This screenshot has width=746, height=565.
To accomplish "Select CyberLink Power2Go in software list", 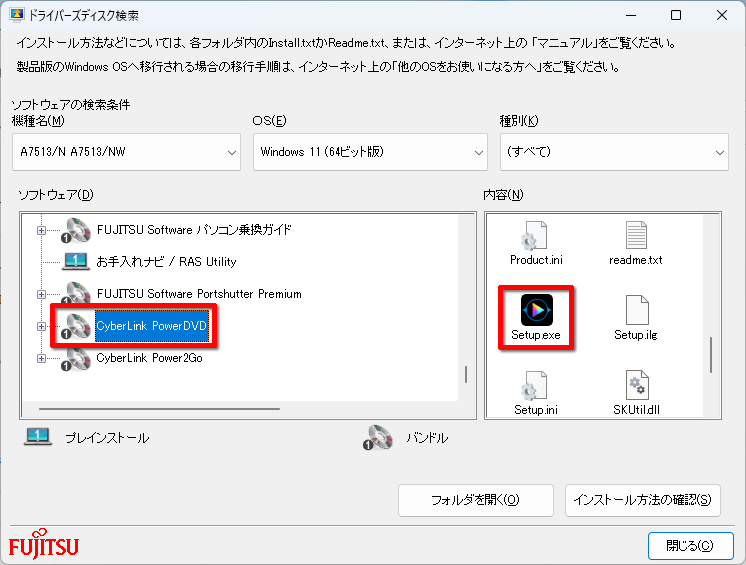I will click(149, 358).
